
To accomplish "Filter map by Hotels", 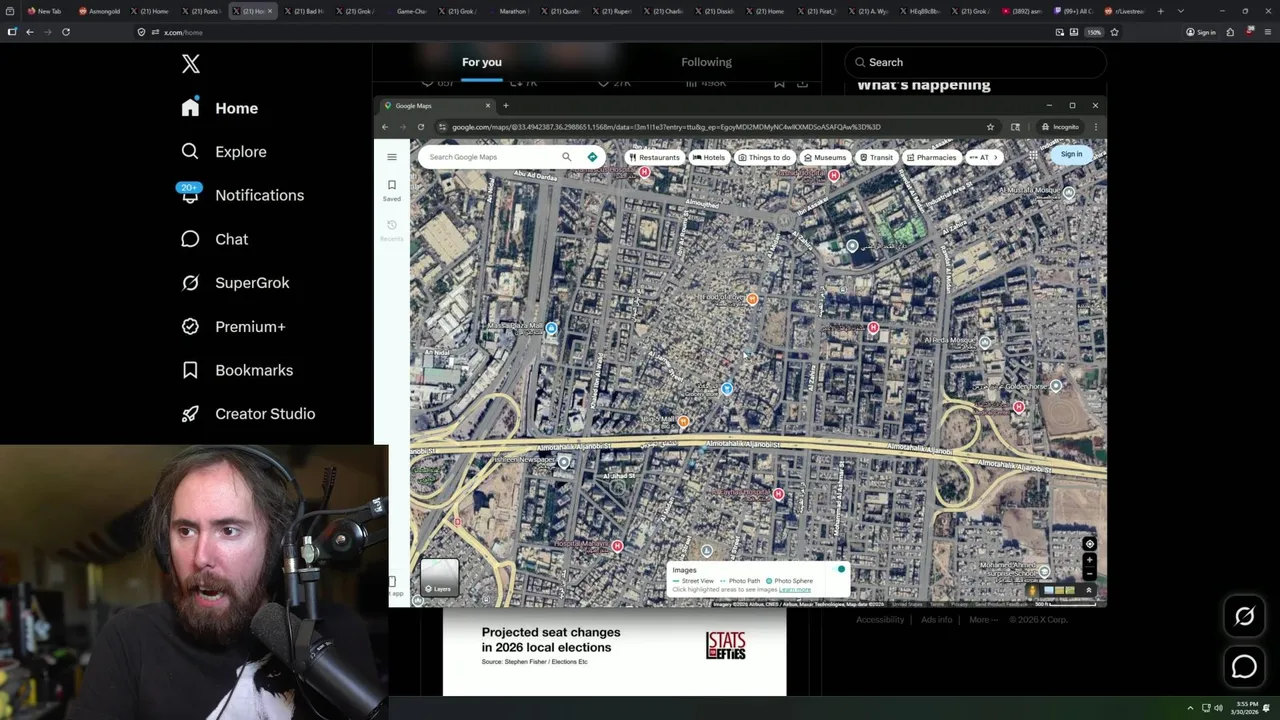I will [709, 157].
